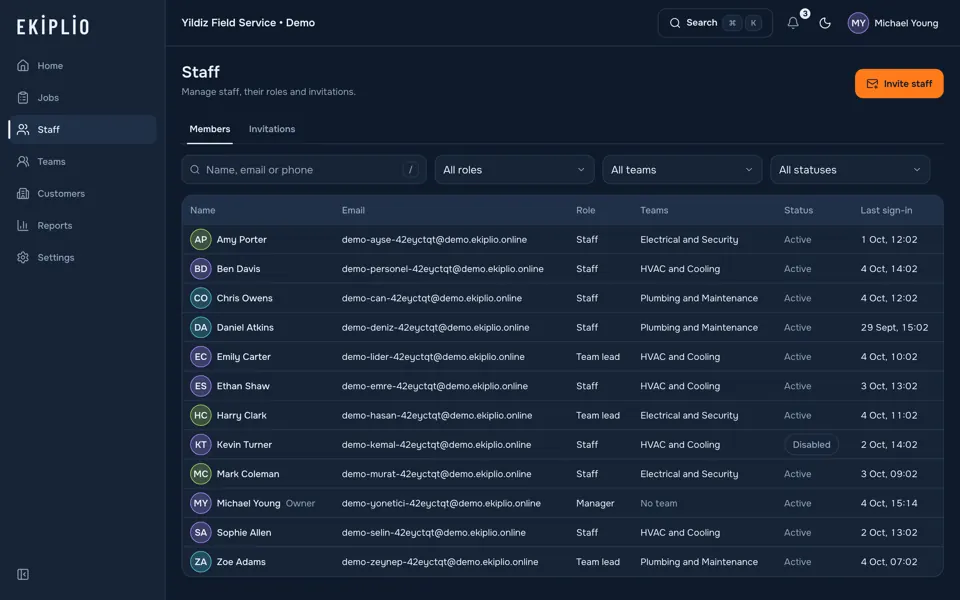This screenshot has width=960, height=600.
Task: Click the Status column header
Action: (798, 210)
